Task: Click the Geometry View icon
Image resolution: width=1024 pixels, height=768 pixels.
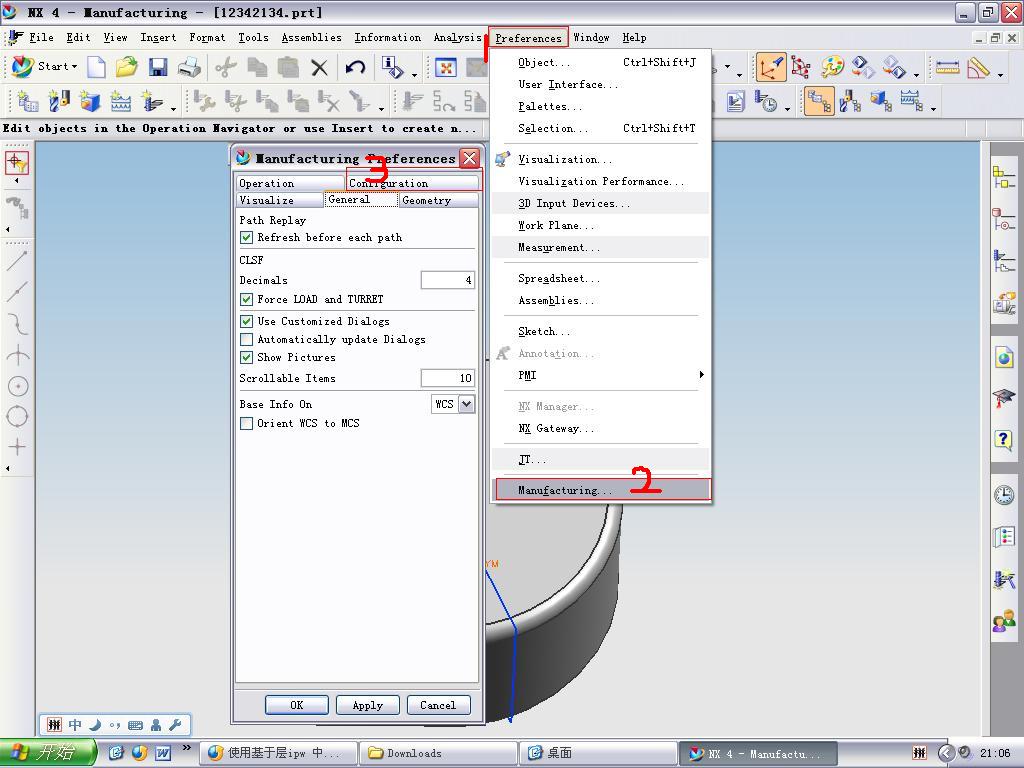Action: coord(880,102)
